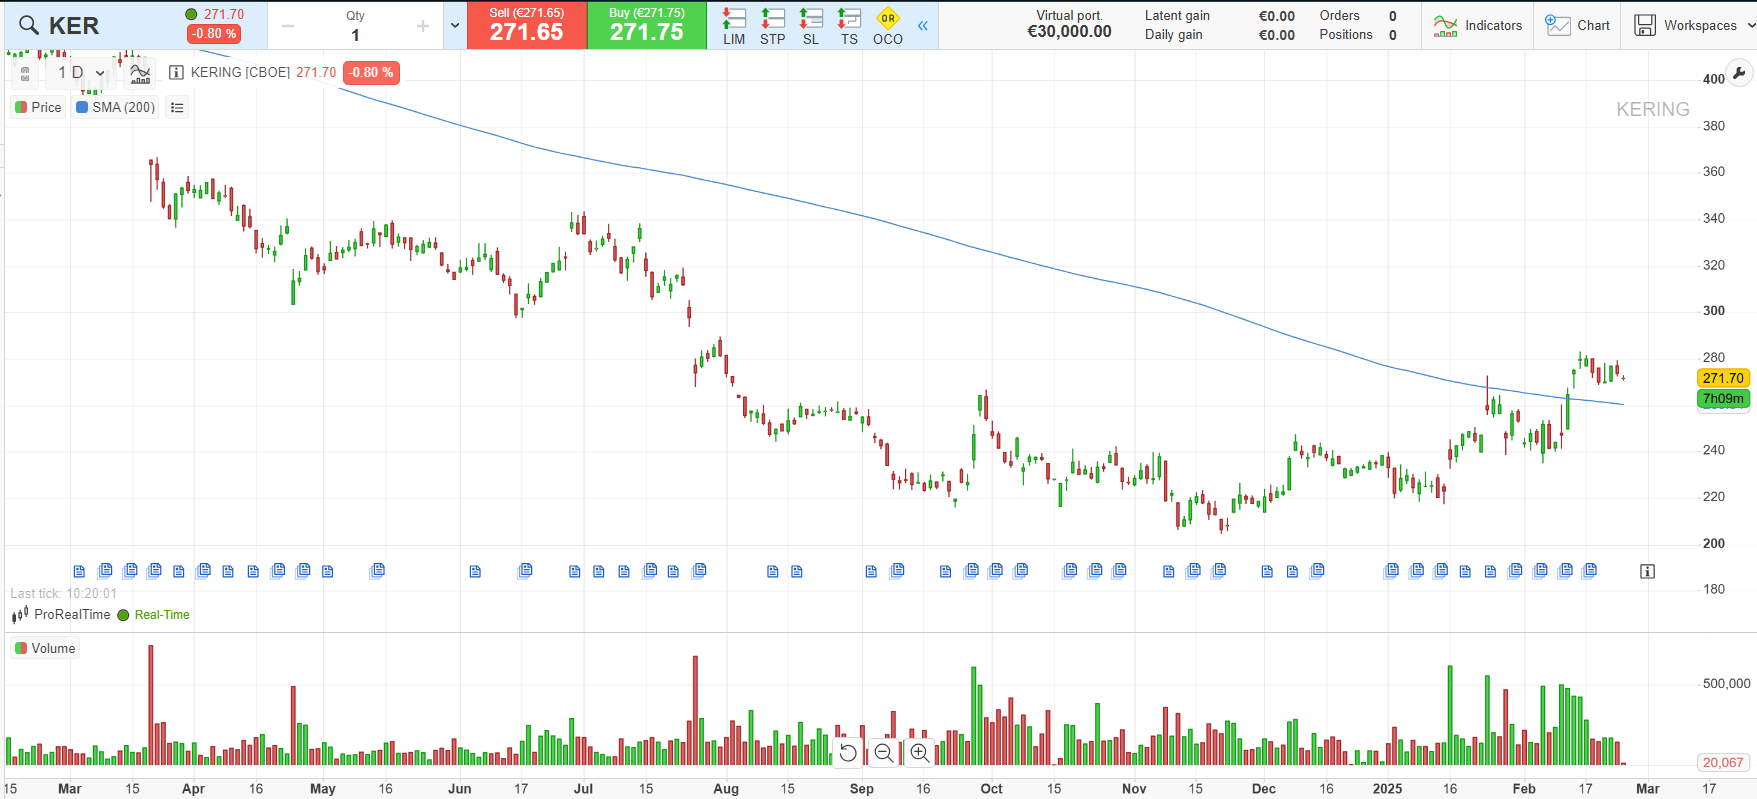Screen dimensions: 1757x799
Task: Open the 1 D timeframe dropdown
Action: pos(80,72)
